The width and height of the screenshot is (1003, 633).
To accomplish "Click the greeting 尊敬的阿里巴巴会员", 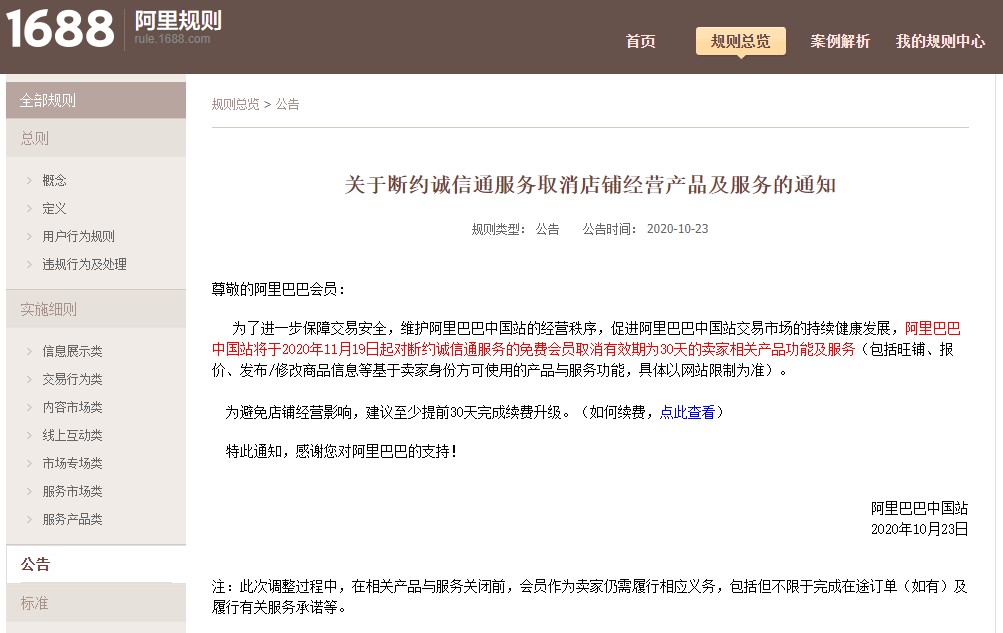I will [x=278, y=290].
